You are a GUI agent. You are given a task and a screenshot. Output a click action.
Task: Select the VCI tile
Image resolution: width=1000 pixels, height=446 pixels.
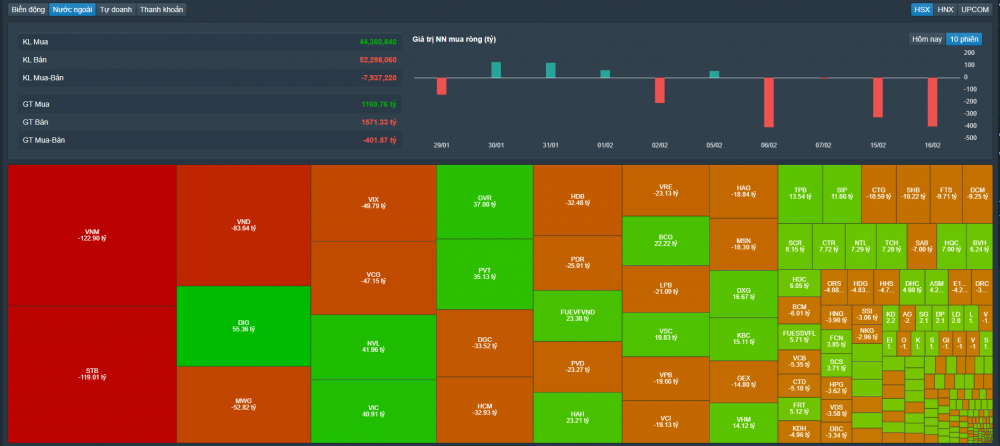[666, 421]
